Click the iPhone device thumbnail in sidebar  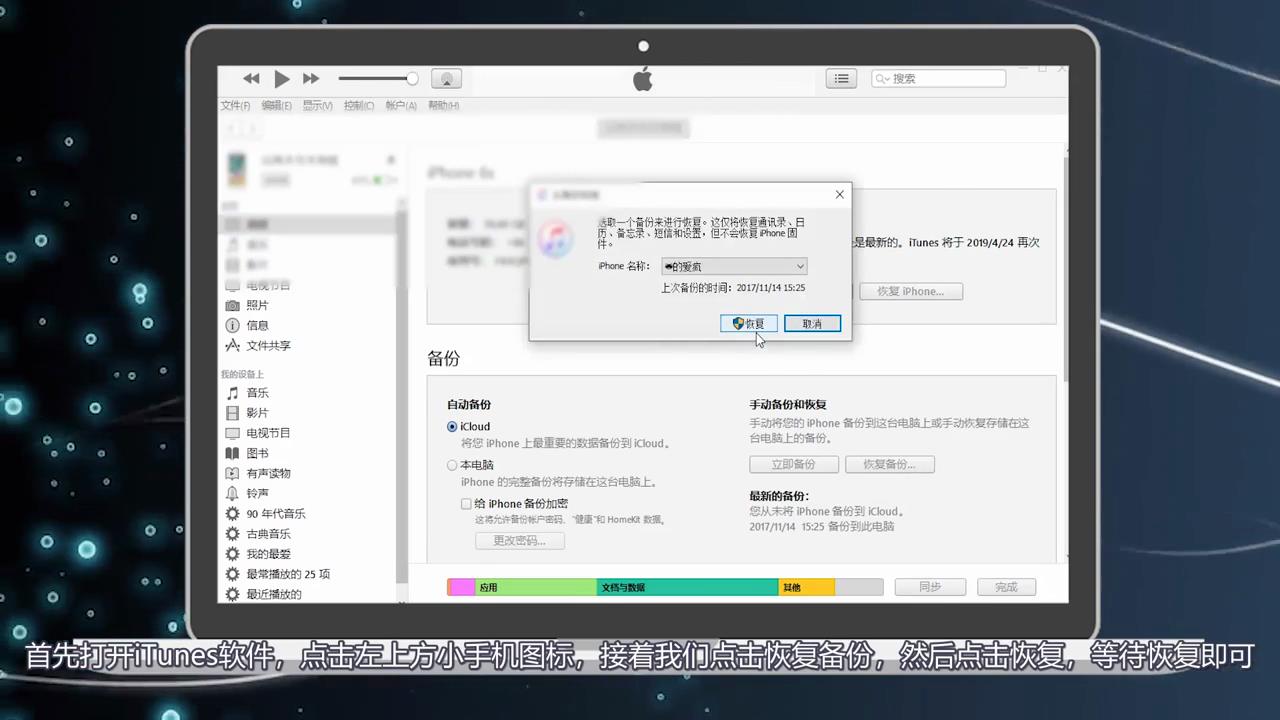point(236,169)
